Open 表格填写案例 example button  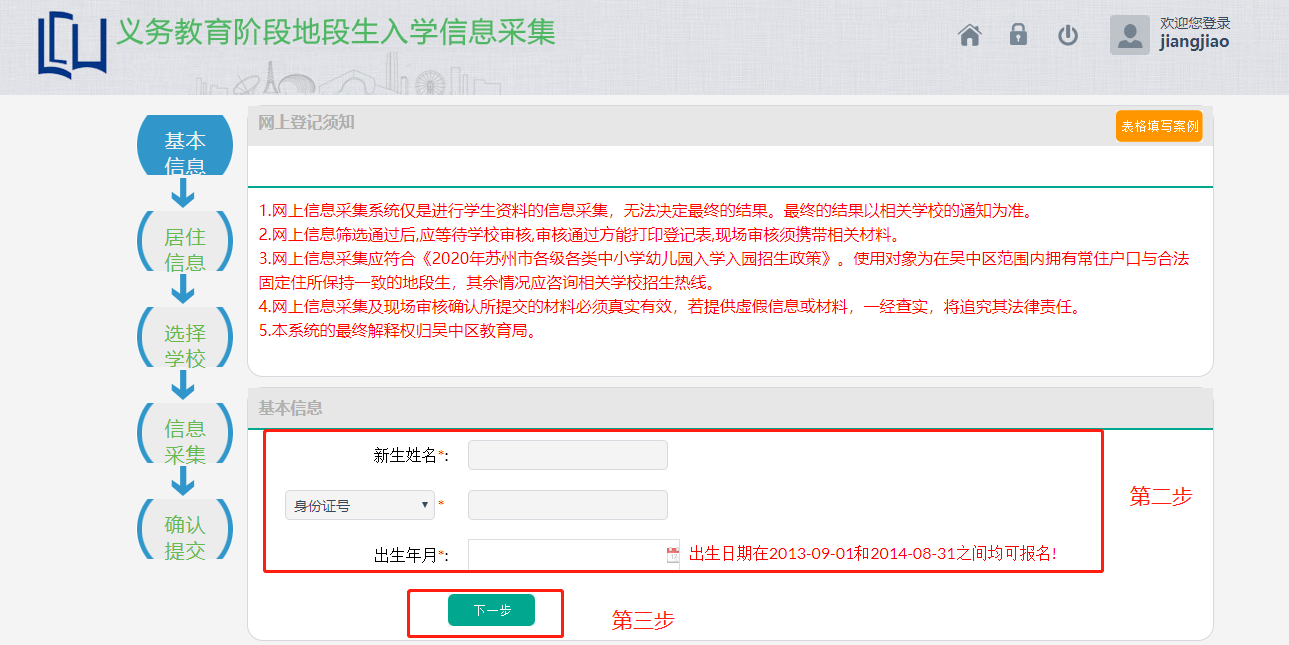tap(1159, 126)
